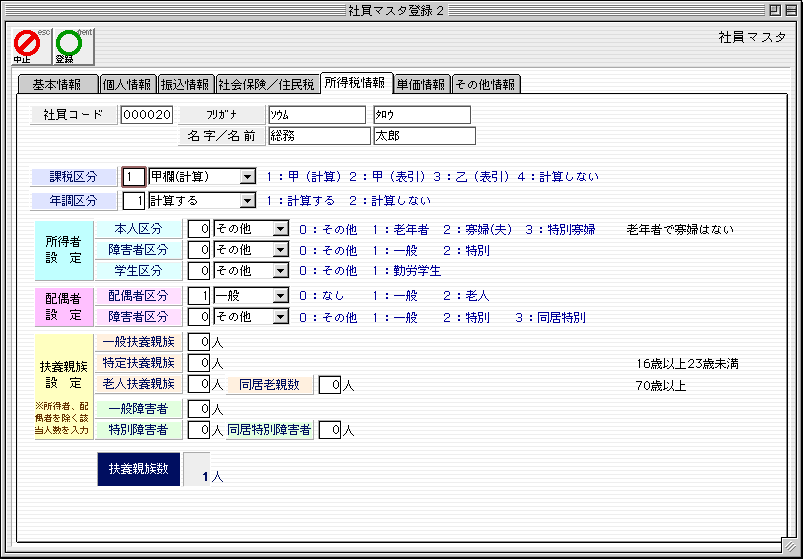Expand the 本人区分 dropdown
The image size is (803, 559).
(x=251, y=229)
